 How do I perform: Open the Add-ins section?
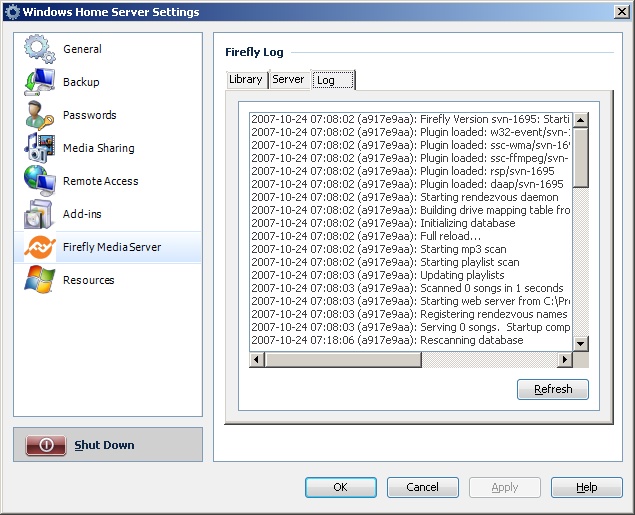[x=108, y=214]
